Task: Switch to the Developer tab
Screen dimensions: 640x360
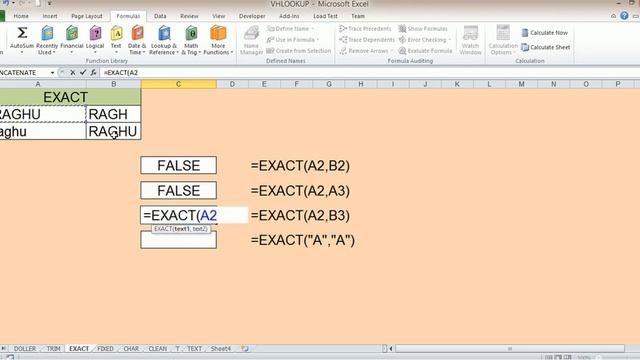Action: pos(252,16)
